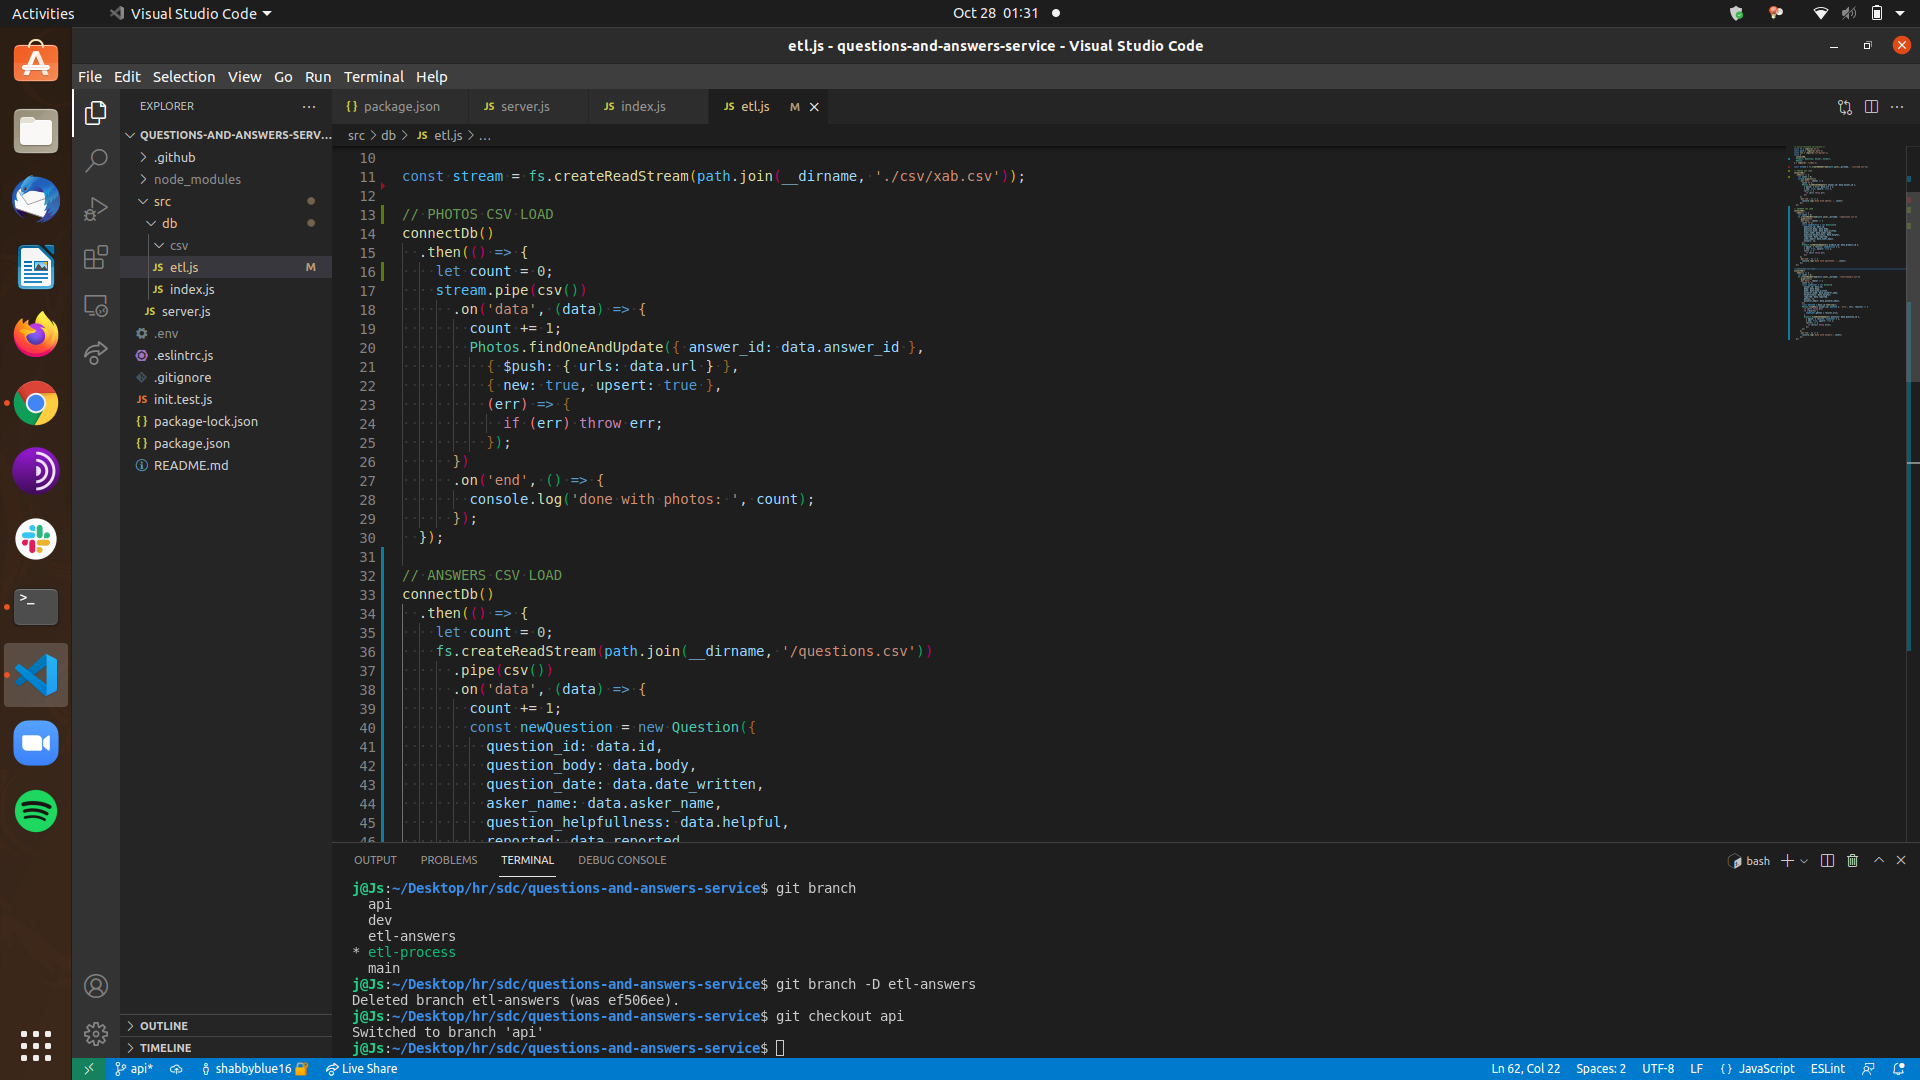The height and width of the screenshot is (1080, 1920).
Task: Open the Selection menu
Action: 183,77
